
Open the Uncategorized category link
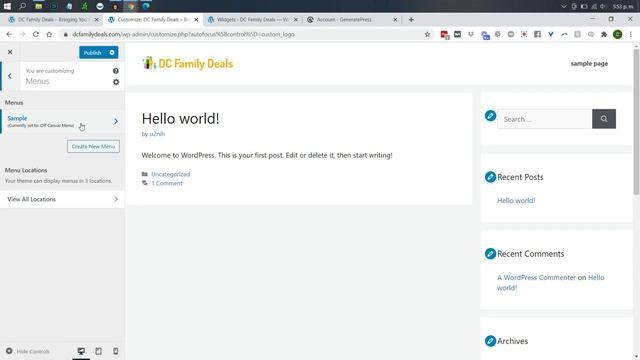tap(171, 174)
